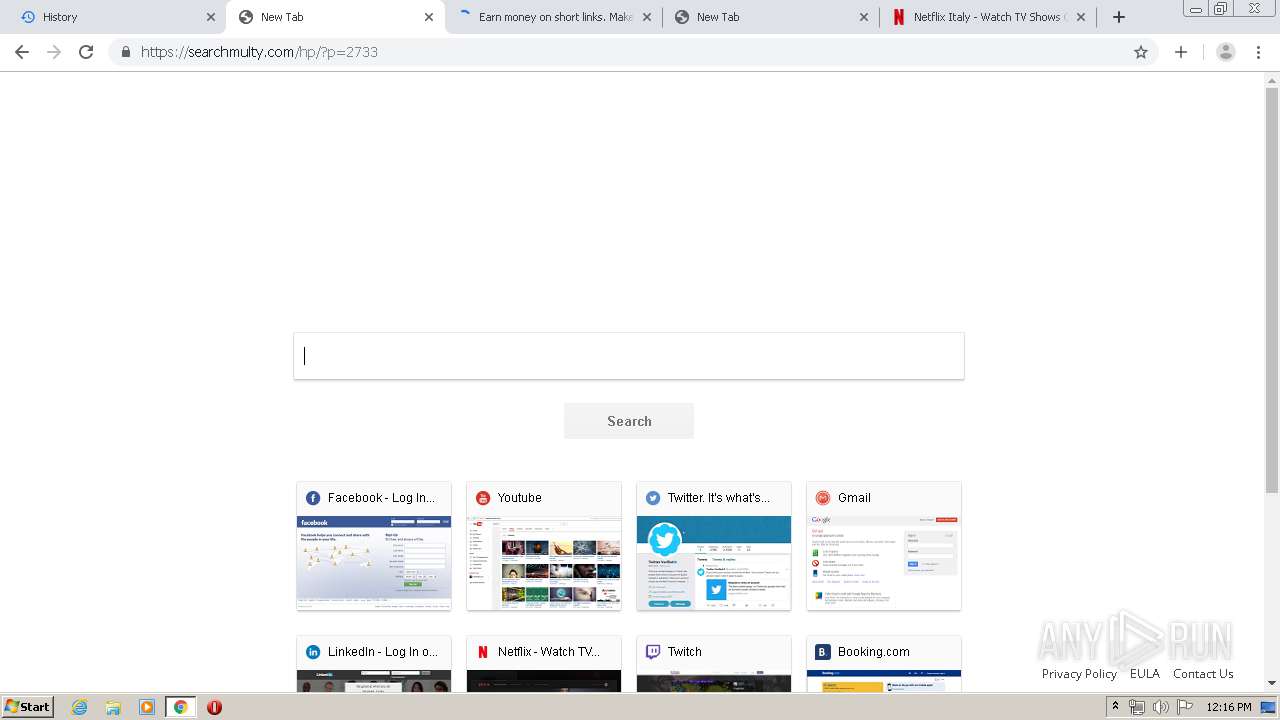This screenshot has width=1280, height=720.
Task: Launch Internet Explorer from taskbar
Action: click(80, 707)
